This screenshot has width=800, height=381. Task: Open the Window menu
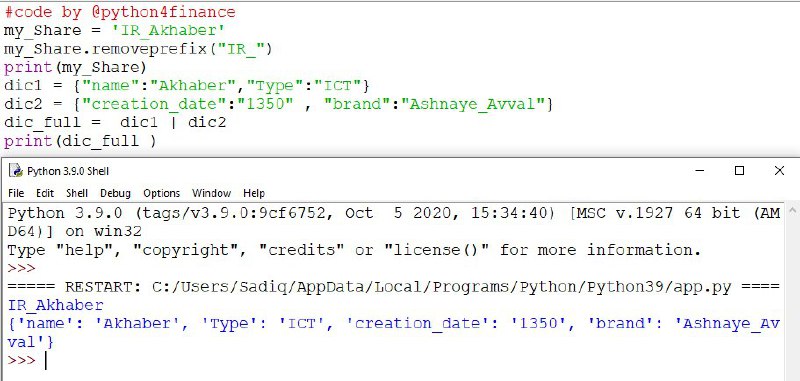211,193
